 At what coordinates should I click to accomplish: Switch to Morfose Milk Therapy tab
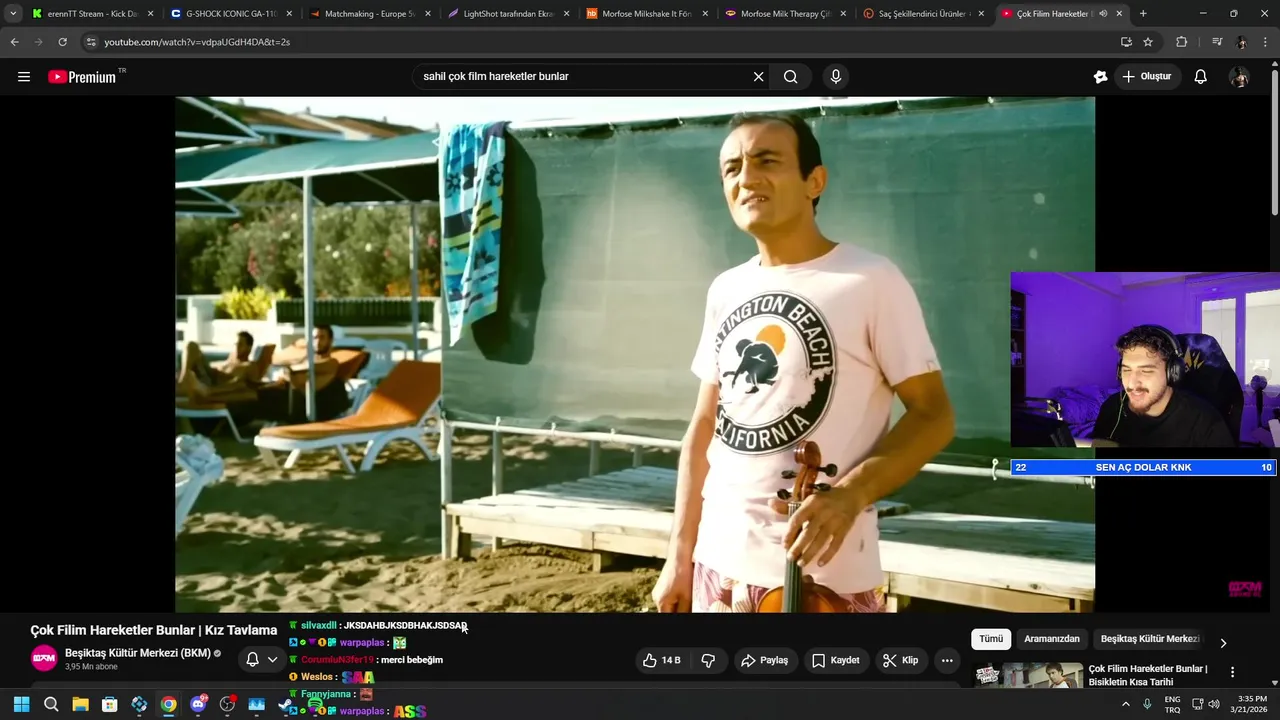coord(785,14)
